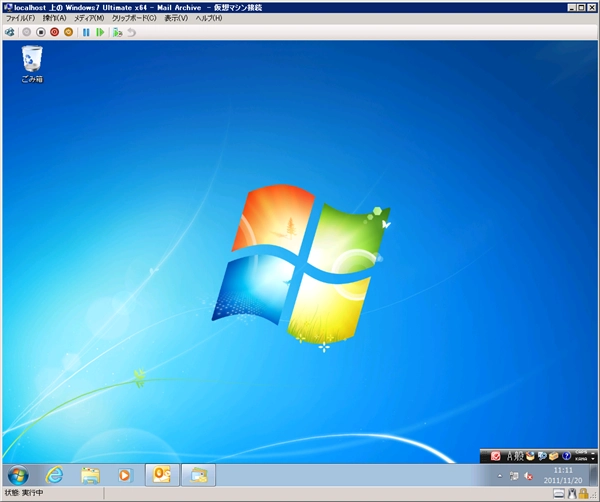The height and width of the screenshot is (502, 600).
Task: Click the green Reset toolbar icon
Action: [x=100, y=33]
